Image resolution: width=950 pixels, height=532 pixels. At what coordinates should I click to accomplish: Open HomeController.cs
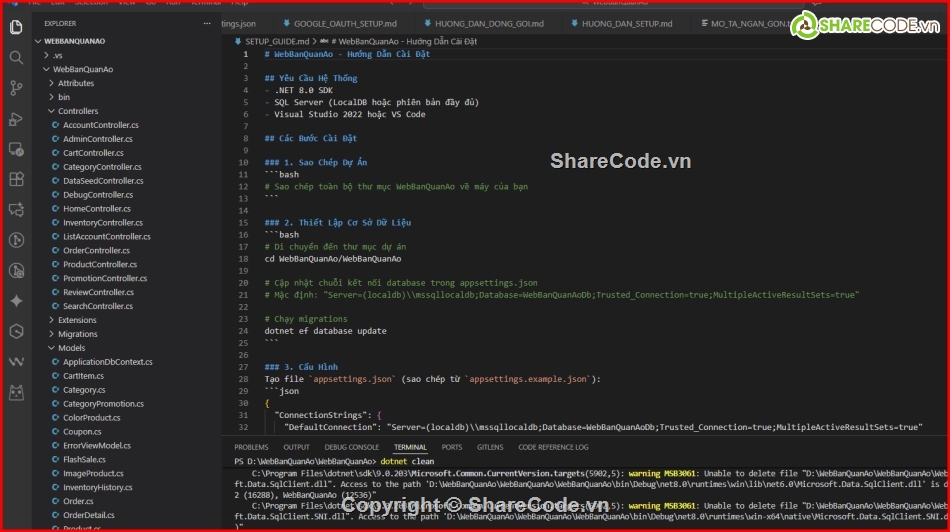pyautogui.click(x=97, y=208)
